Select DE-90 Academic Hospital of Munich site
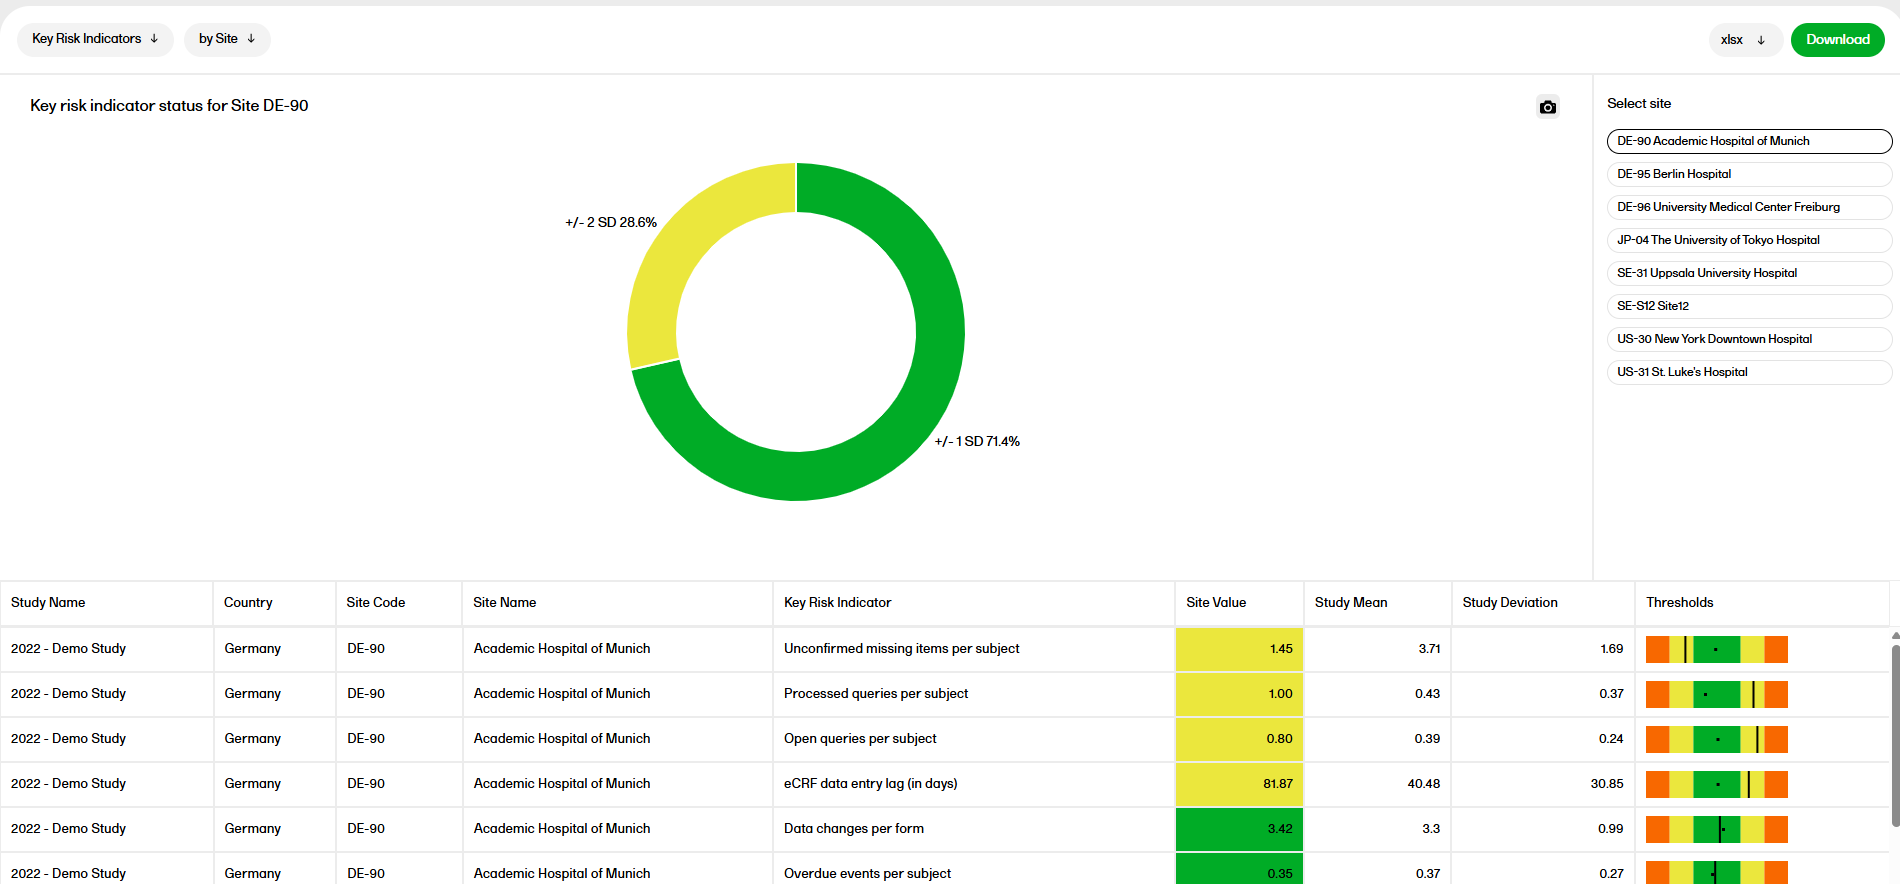The height and width of the screenshot is (884, 1900). click(1748, 141)
